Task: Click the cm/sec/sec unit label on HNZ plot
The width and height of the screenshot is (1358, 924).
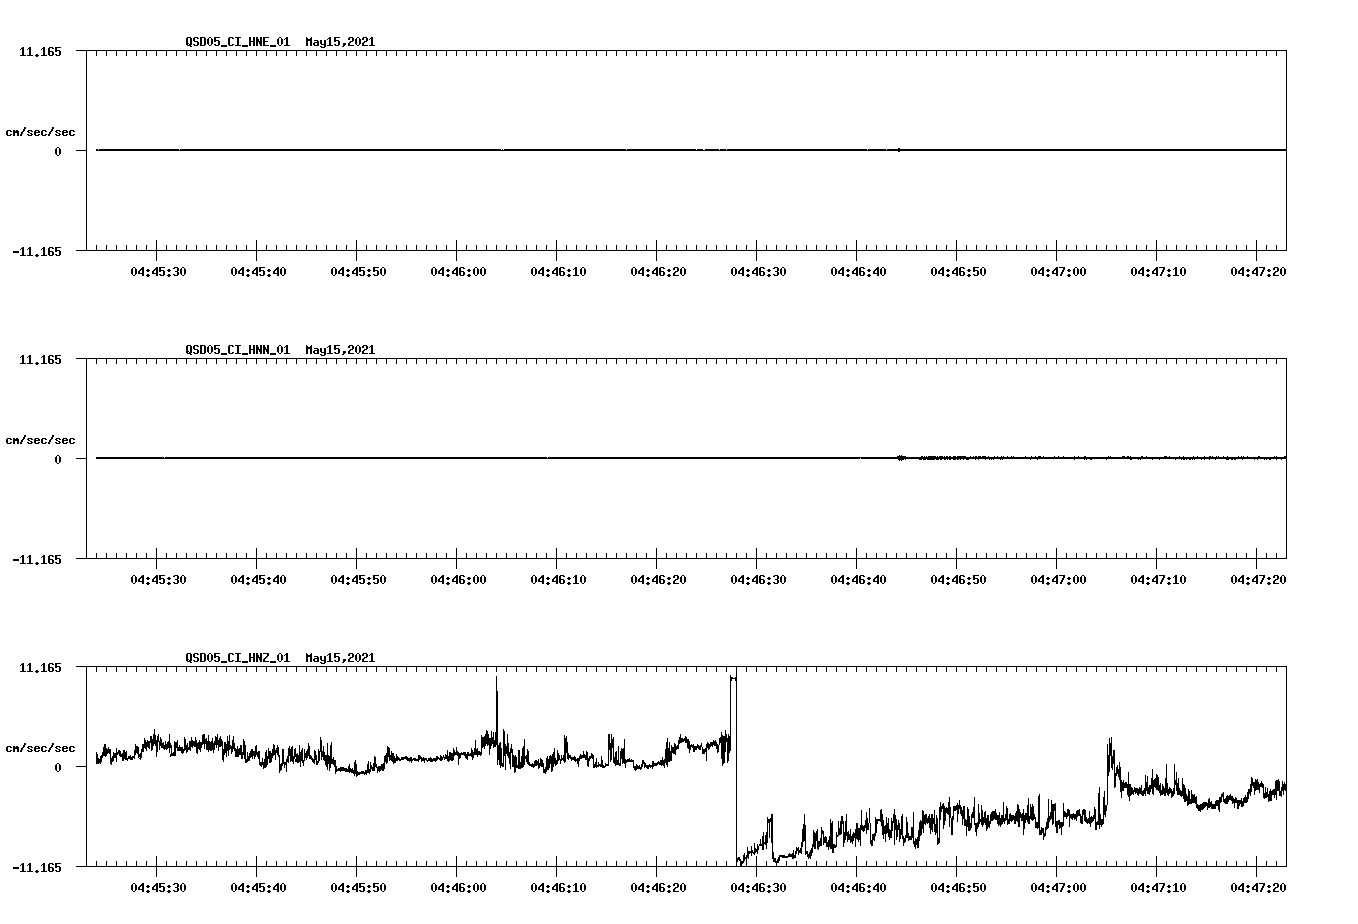Action: pos(40,748)
